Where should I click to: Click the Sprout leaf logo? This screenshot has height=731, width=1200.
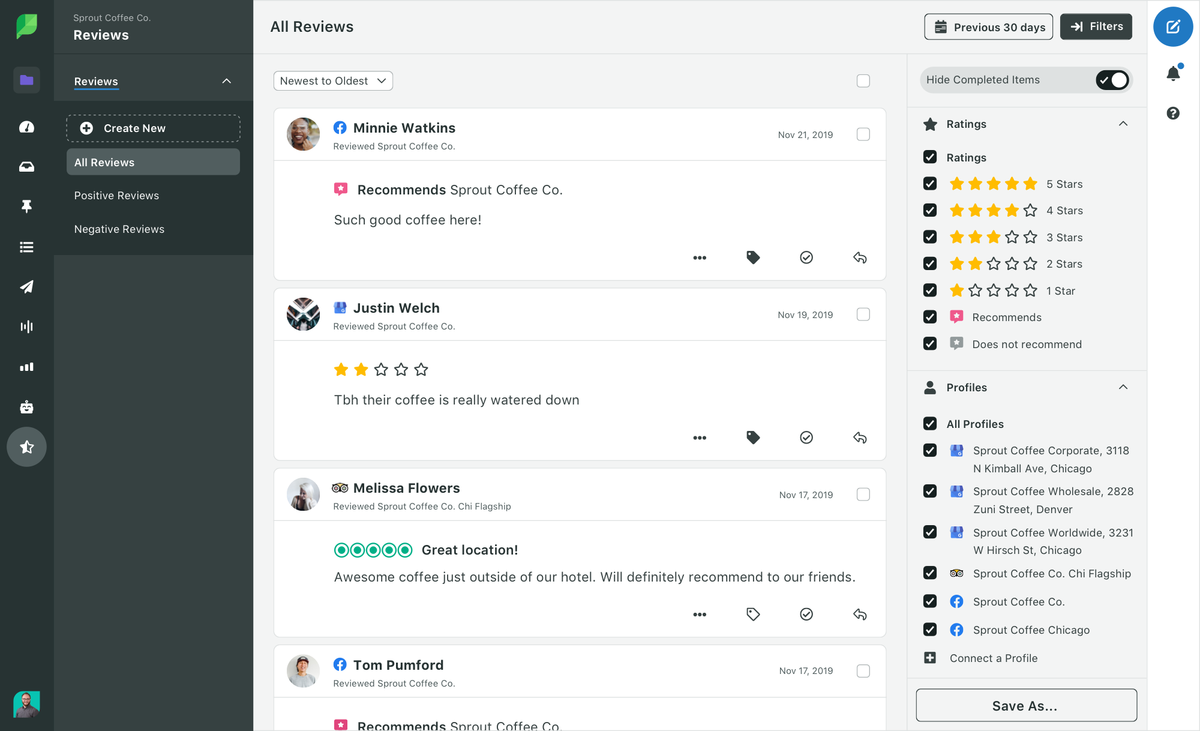pos(27,26)
